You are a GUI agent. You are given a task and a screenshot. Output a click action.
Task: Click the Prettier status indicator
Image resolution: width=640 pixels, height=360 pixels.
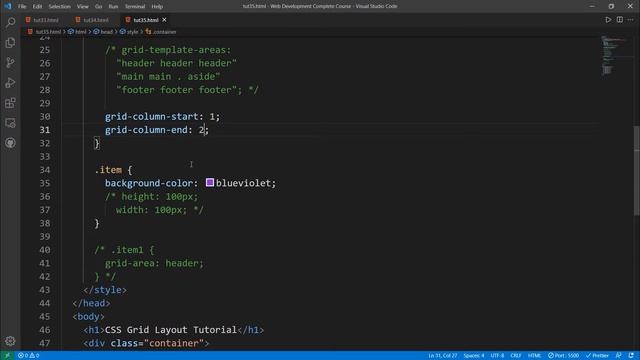(597, 356)
